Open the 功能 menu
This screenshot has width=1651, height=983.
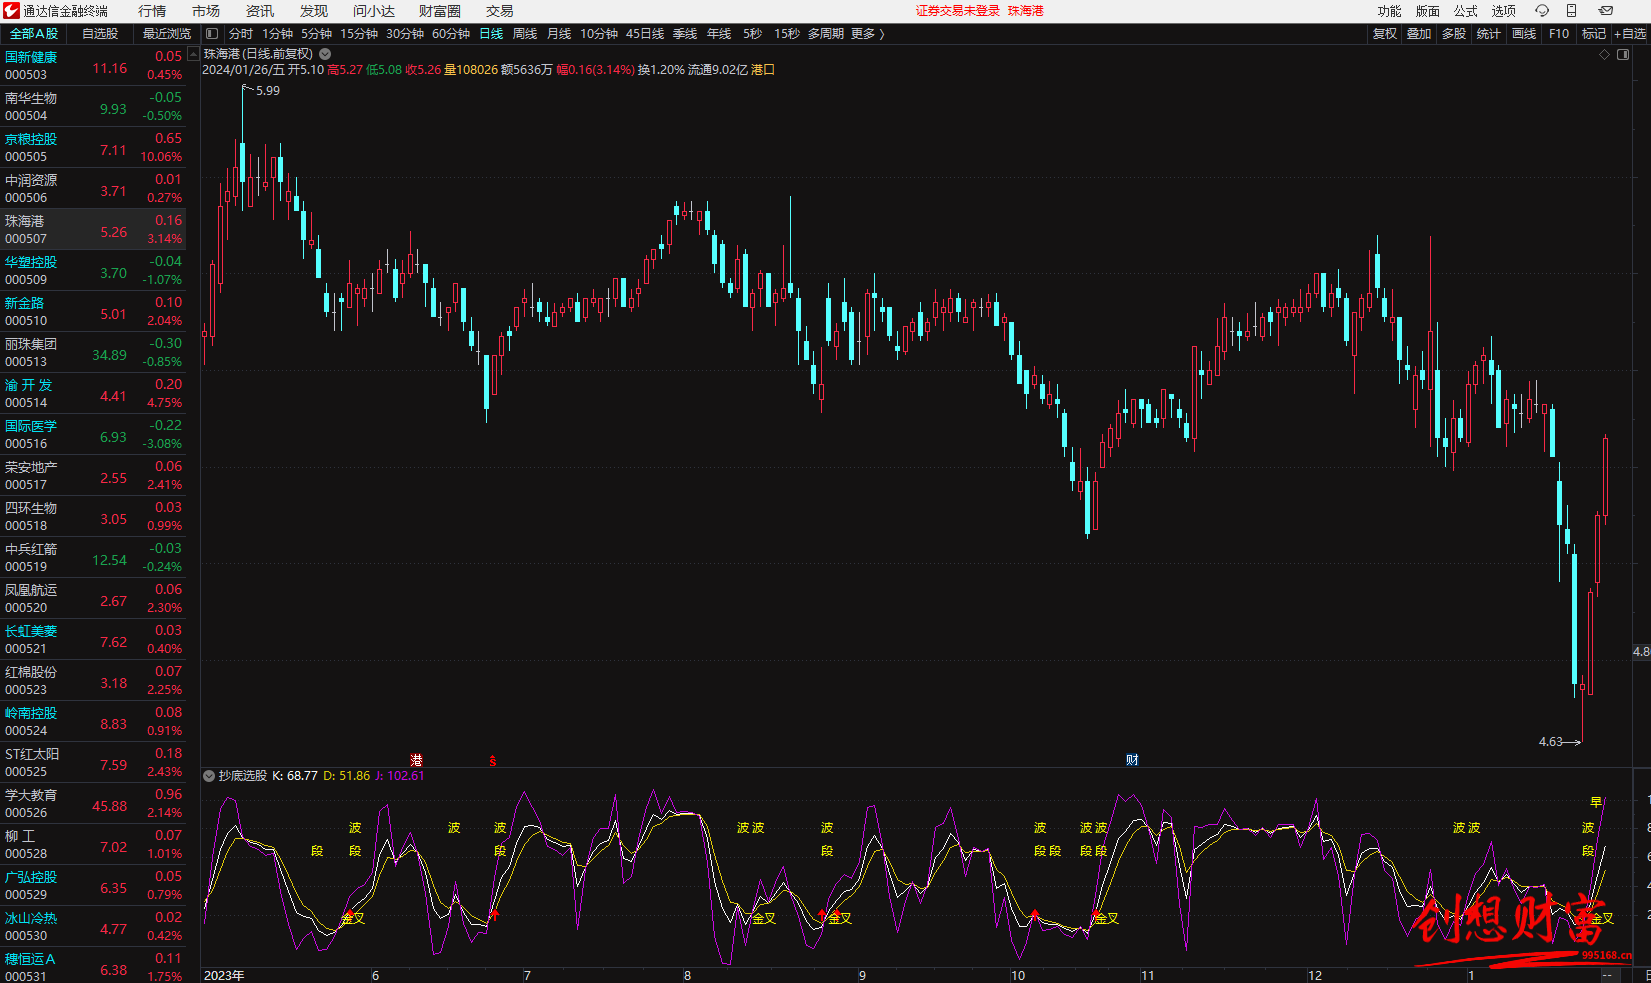tap(1390, 11)
